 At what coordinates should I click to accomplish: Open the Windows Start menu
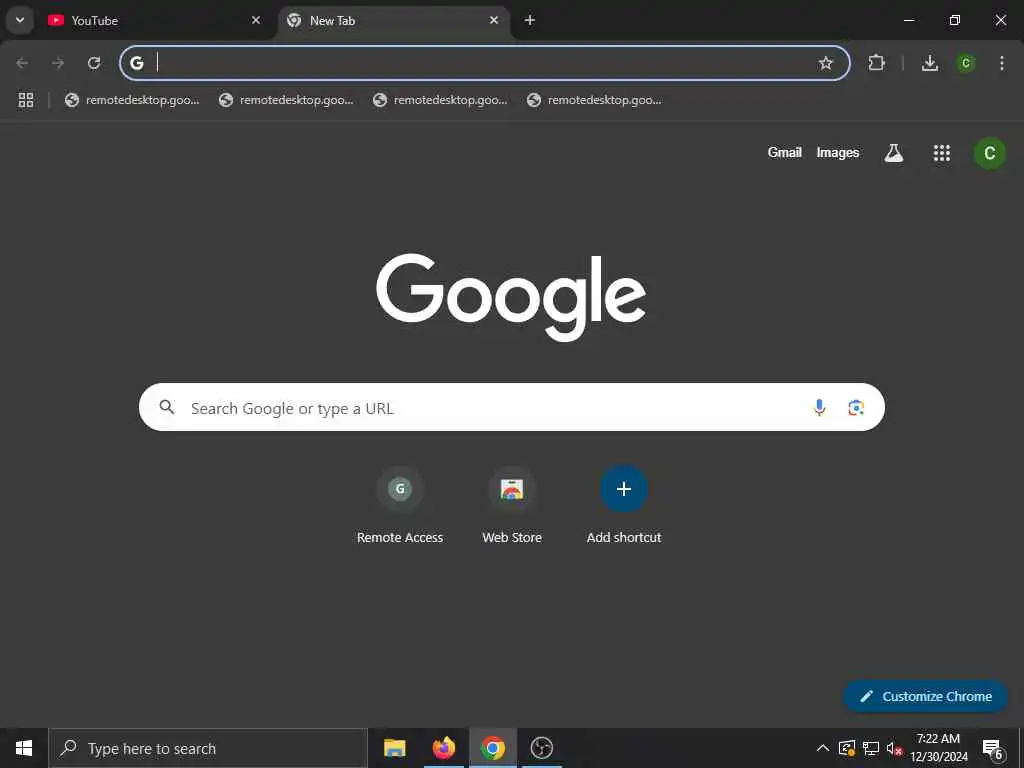24,748
